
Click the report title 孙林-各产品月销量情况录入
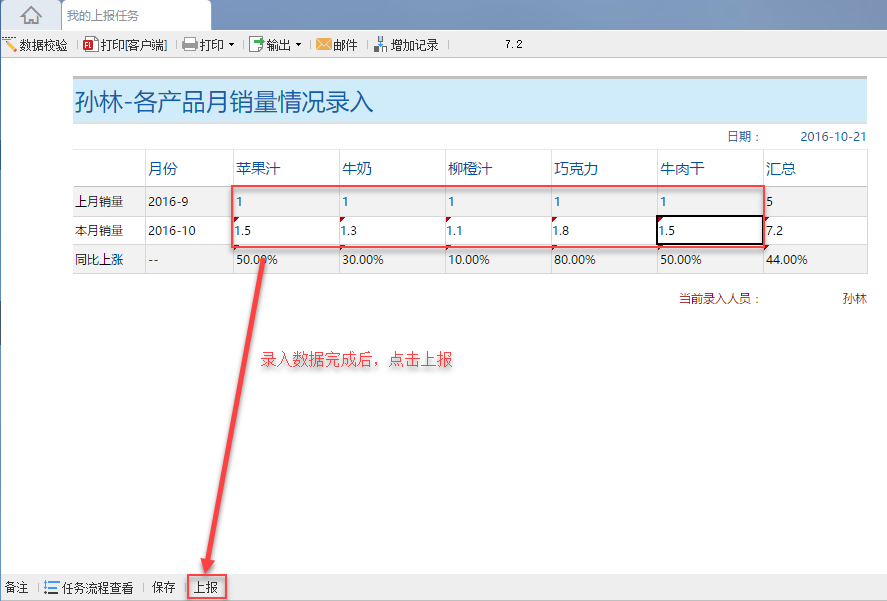224,102
